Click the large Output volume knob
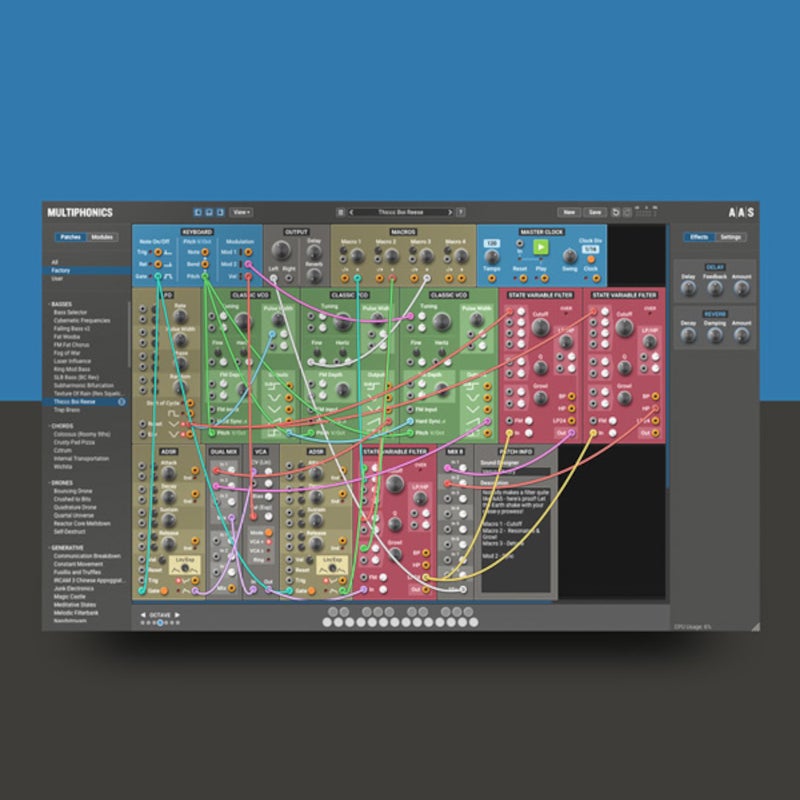 coord(281,251)
